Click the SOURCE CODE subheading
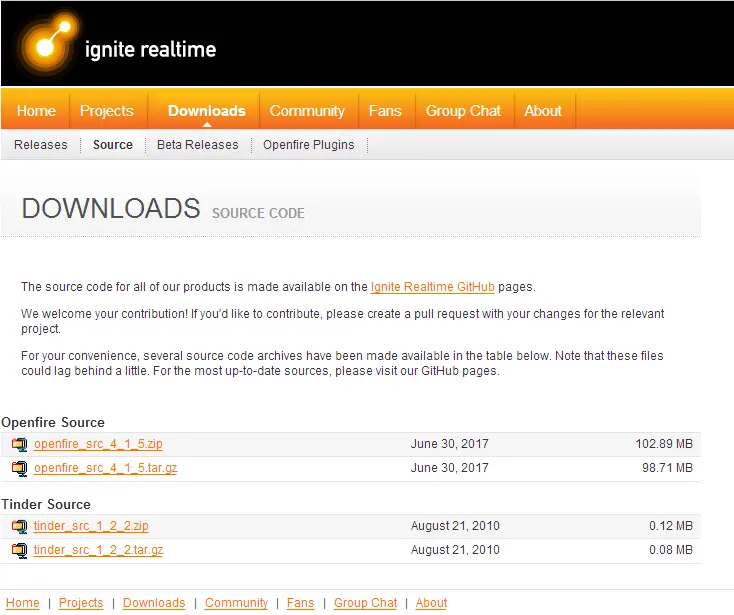The width and height of the screenshot is (734, 615). point(258,213)
